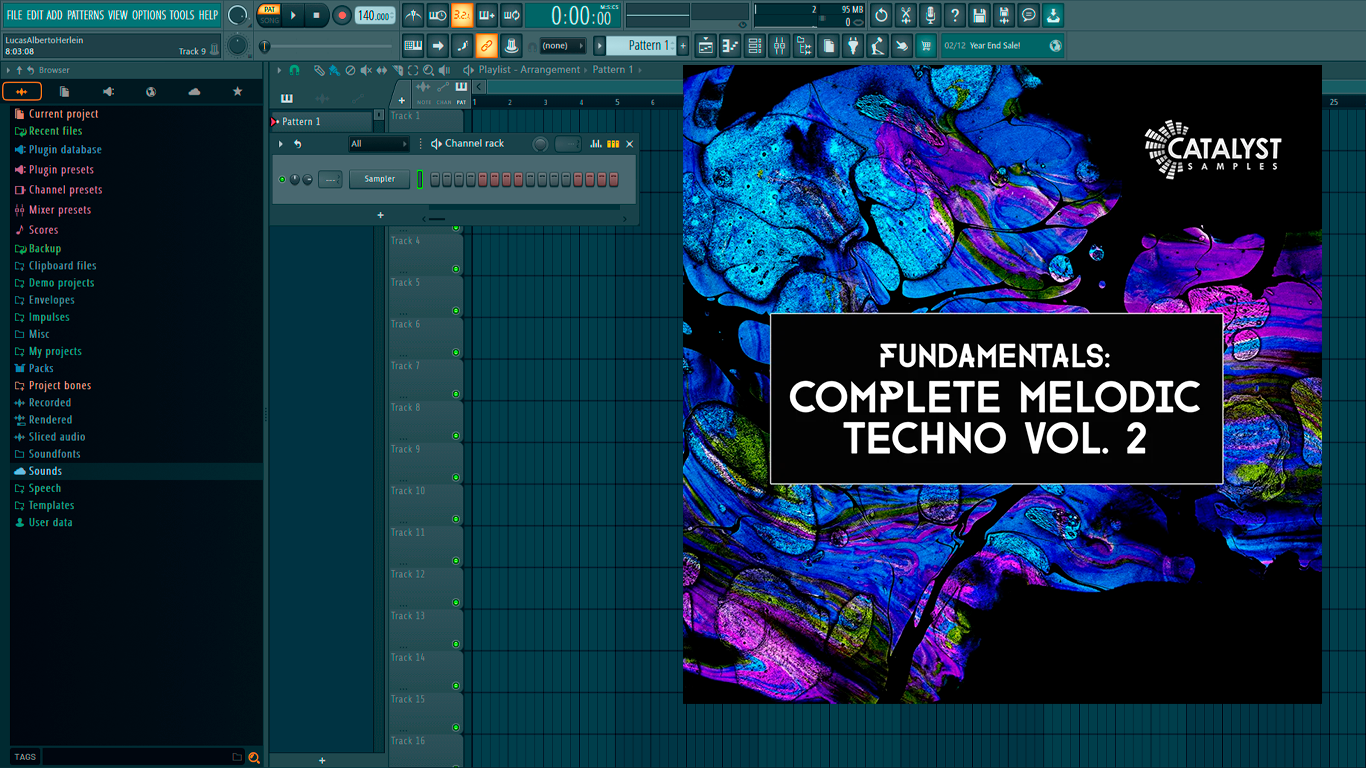Viewport: 1366px width, 768px height.
Task: Toggle the wait-for-input icon
Action: coord(438,15)
